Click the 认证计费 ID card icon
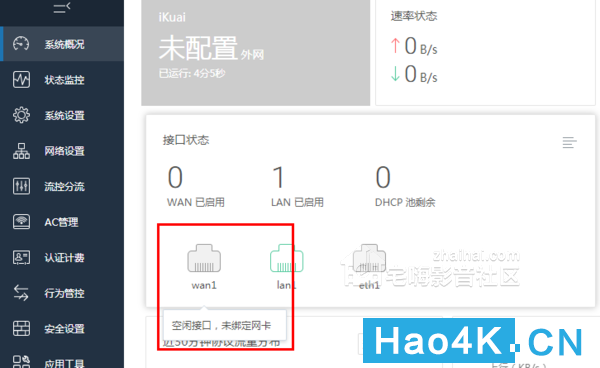 point(21,257)
